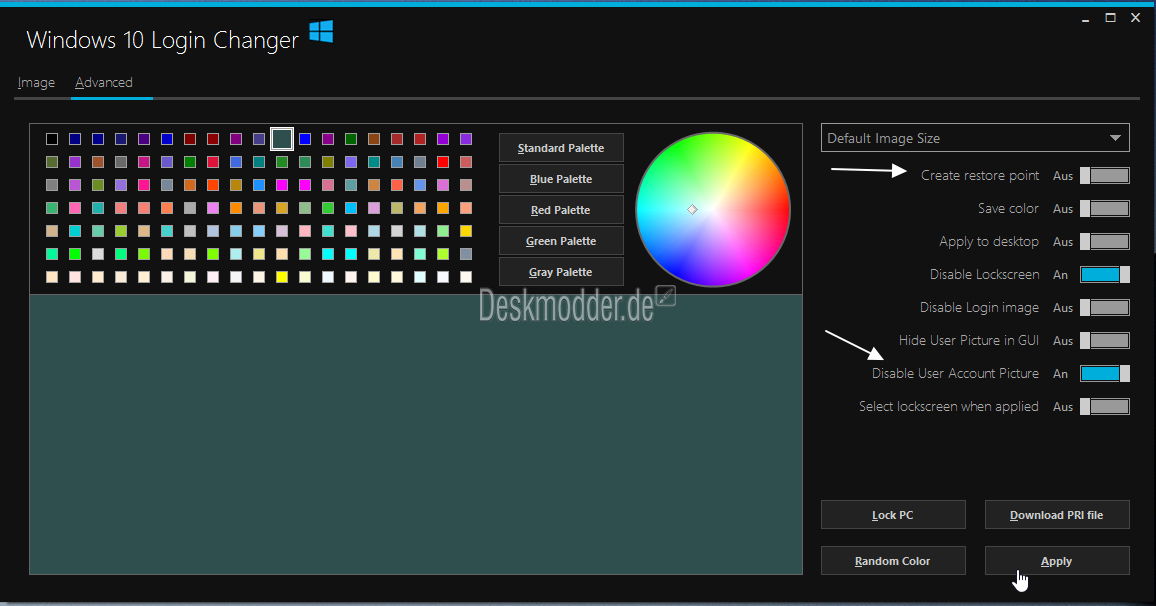Image resolution: width=1156 pixels, height=606 pixels.
Task: Click the Windows logo next to the title
Action: [321, 32]
